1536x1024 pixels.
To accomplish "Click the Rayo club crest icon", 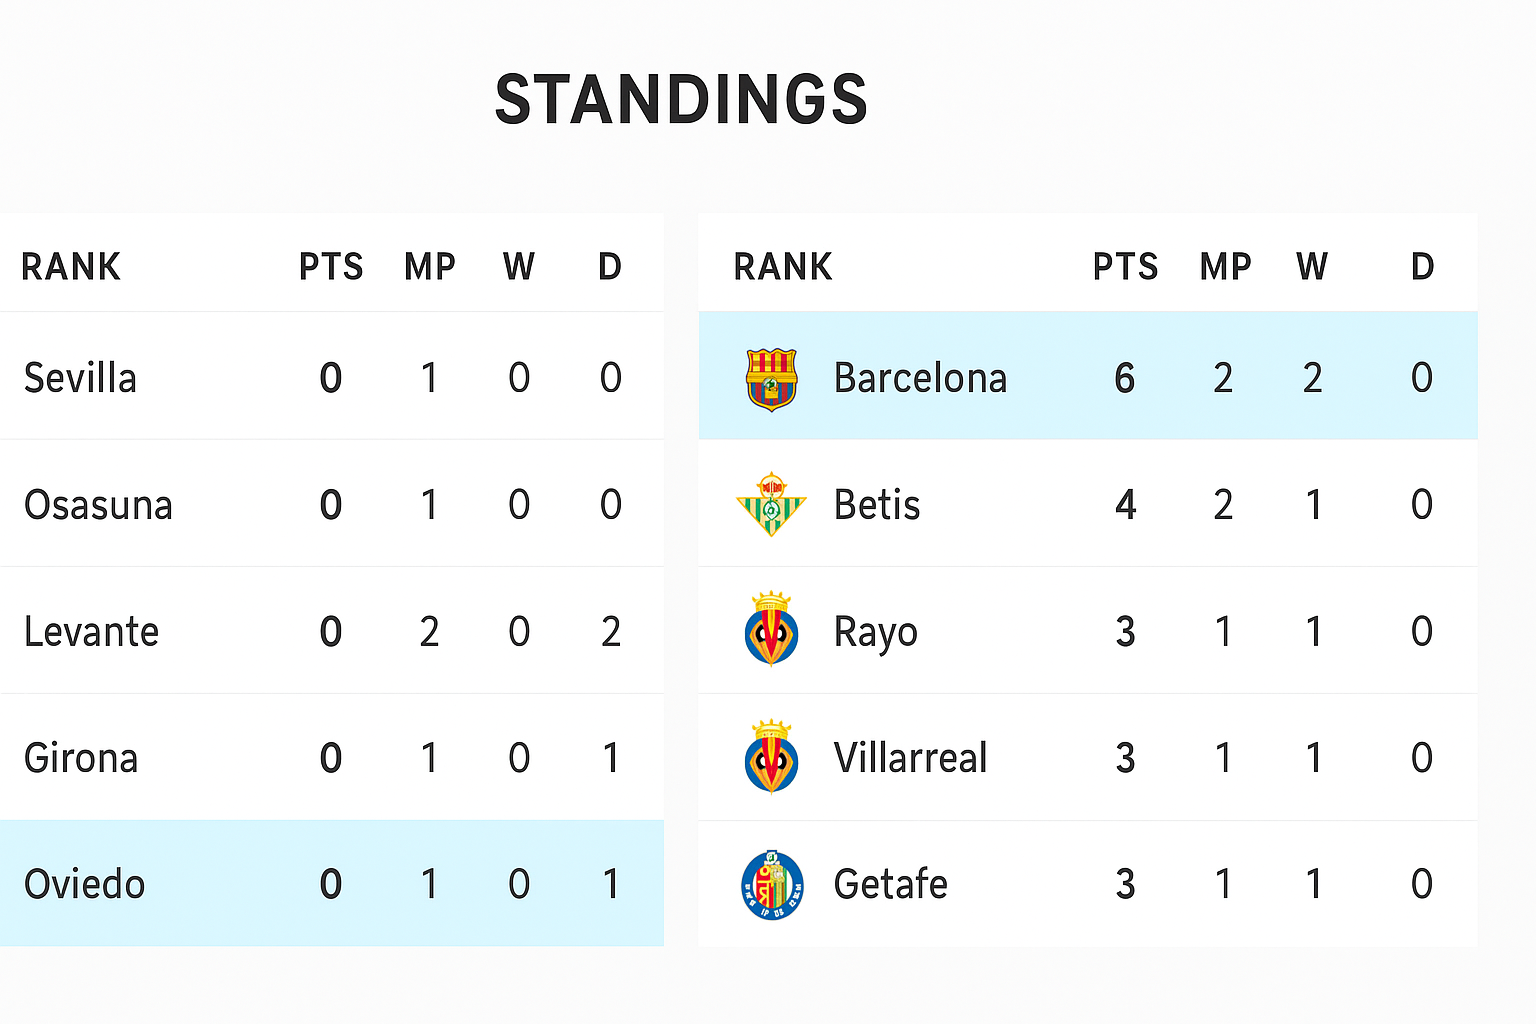I will [x=771, y=631].
